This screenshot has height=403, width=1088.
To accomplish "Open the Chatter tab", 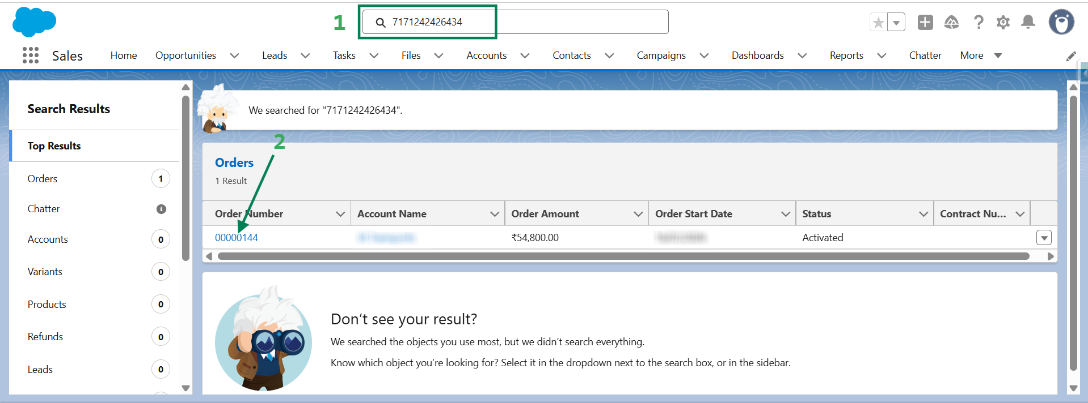I will (925, 55).
